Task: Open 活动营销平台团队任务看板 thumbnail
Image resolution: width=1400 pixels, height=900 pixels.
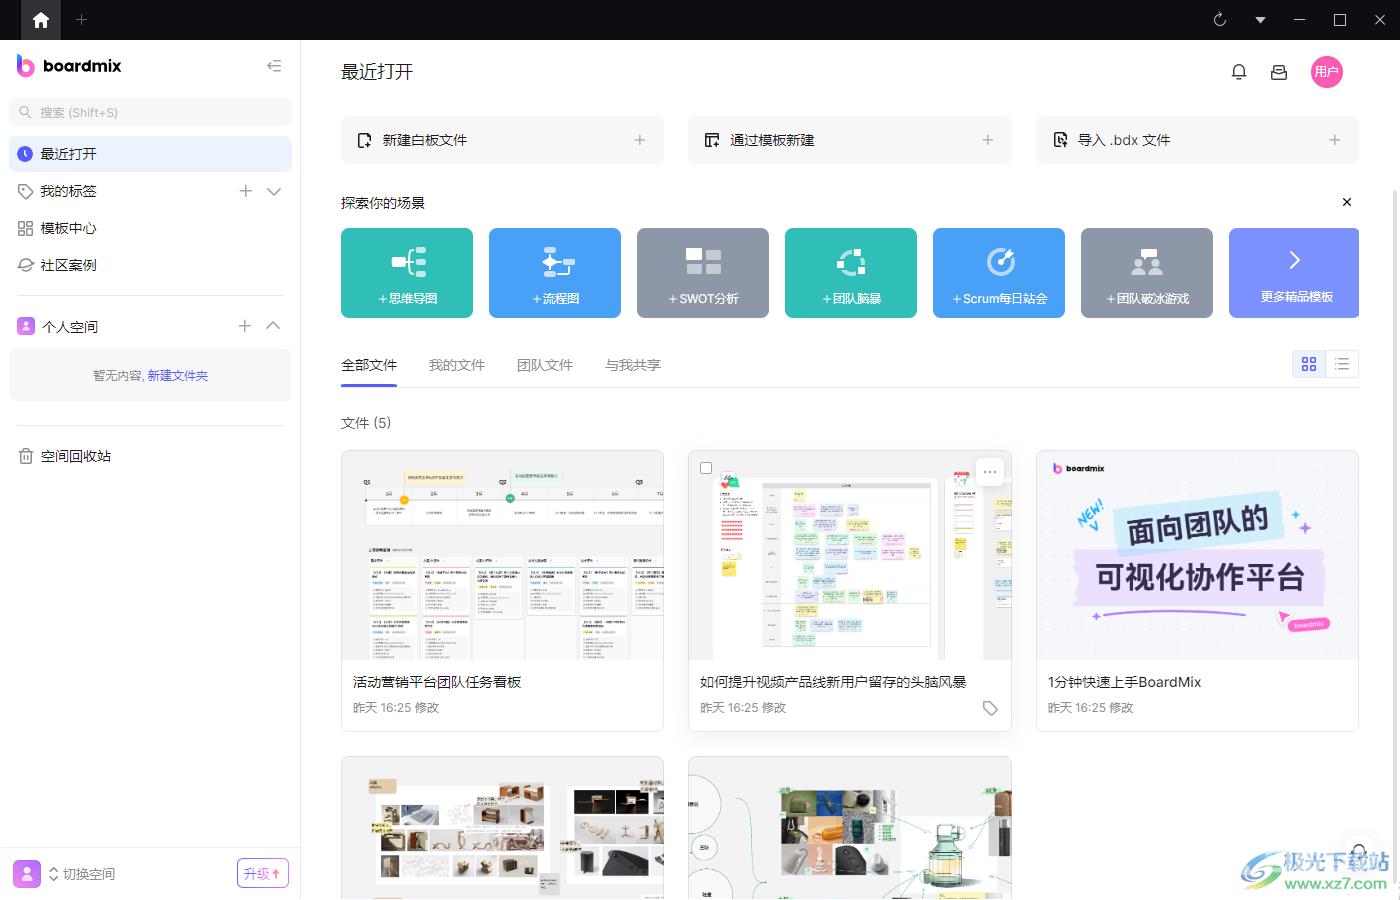Action: pos(502,555)
